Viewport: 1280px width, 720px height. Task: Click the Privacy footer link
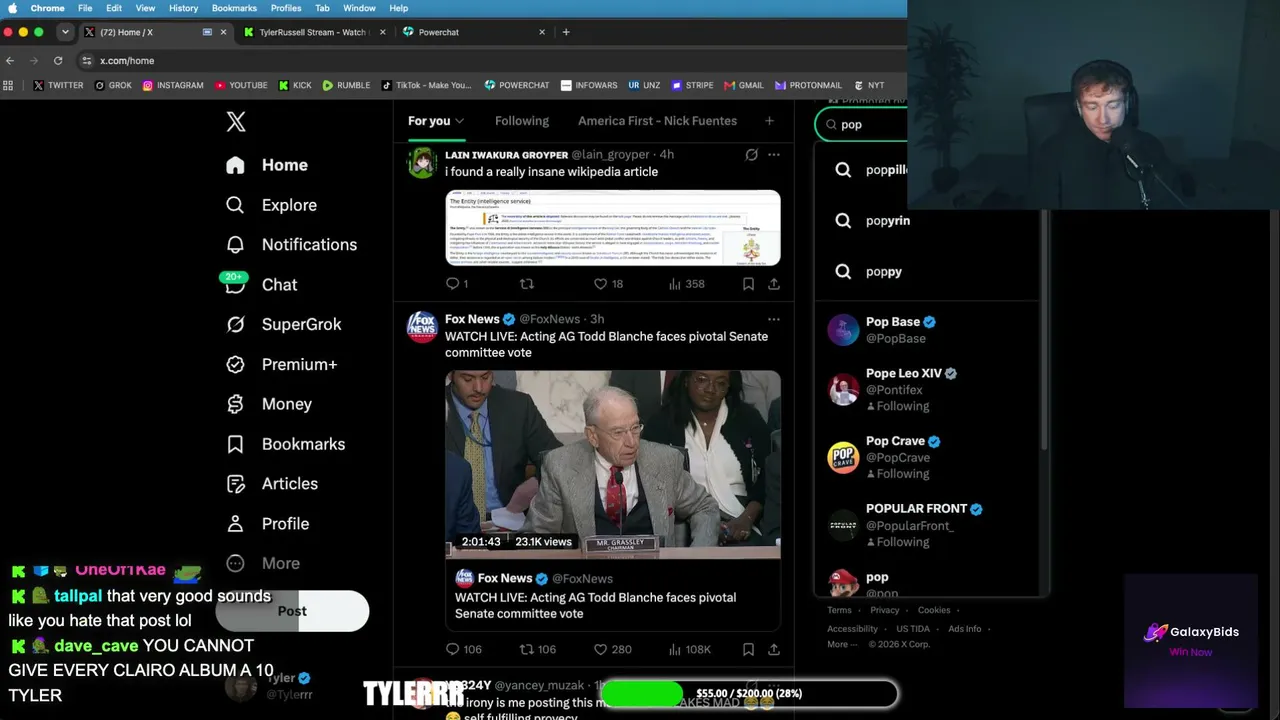click(x=884, y=610)
